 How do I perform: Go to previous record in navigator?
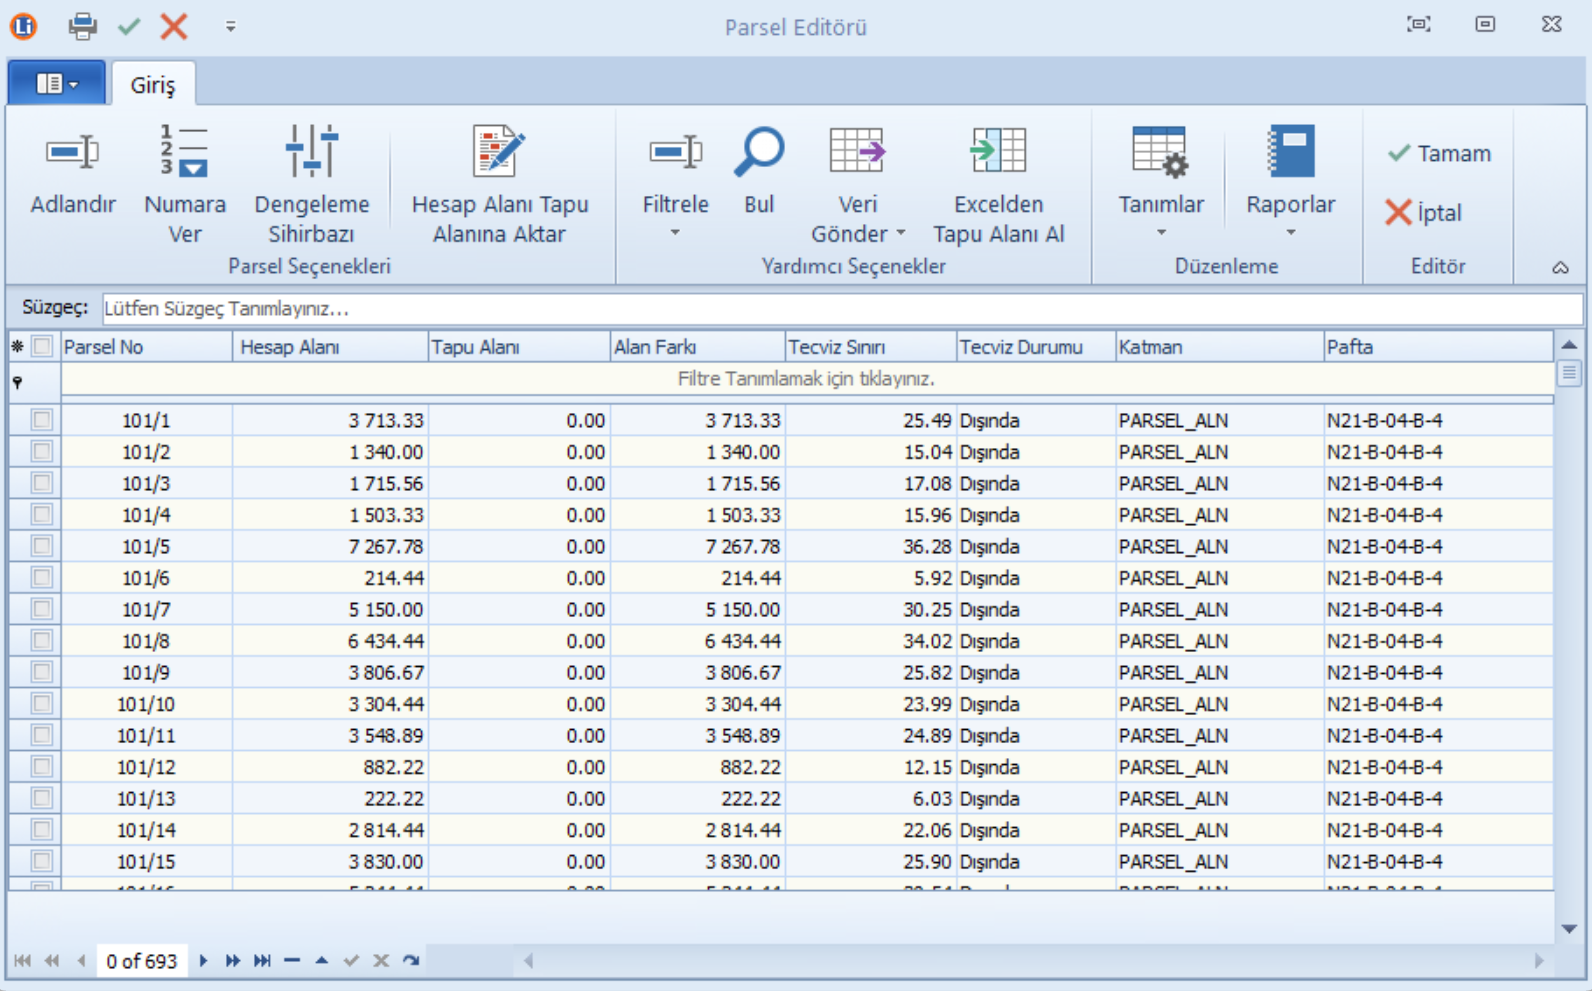(81, 961)
